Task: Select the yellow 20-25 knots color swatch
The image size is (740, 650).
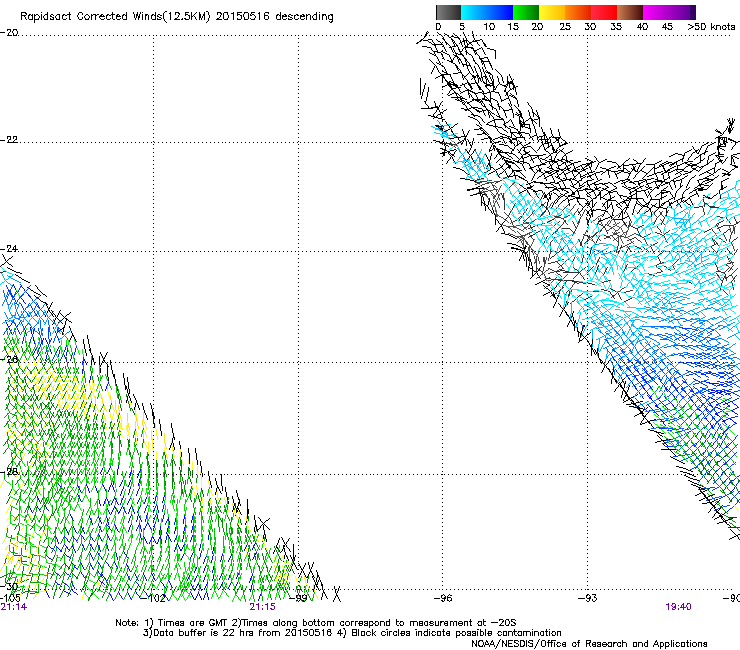Action: [552, 12]
